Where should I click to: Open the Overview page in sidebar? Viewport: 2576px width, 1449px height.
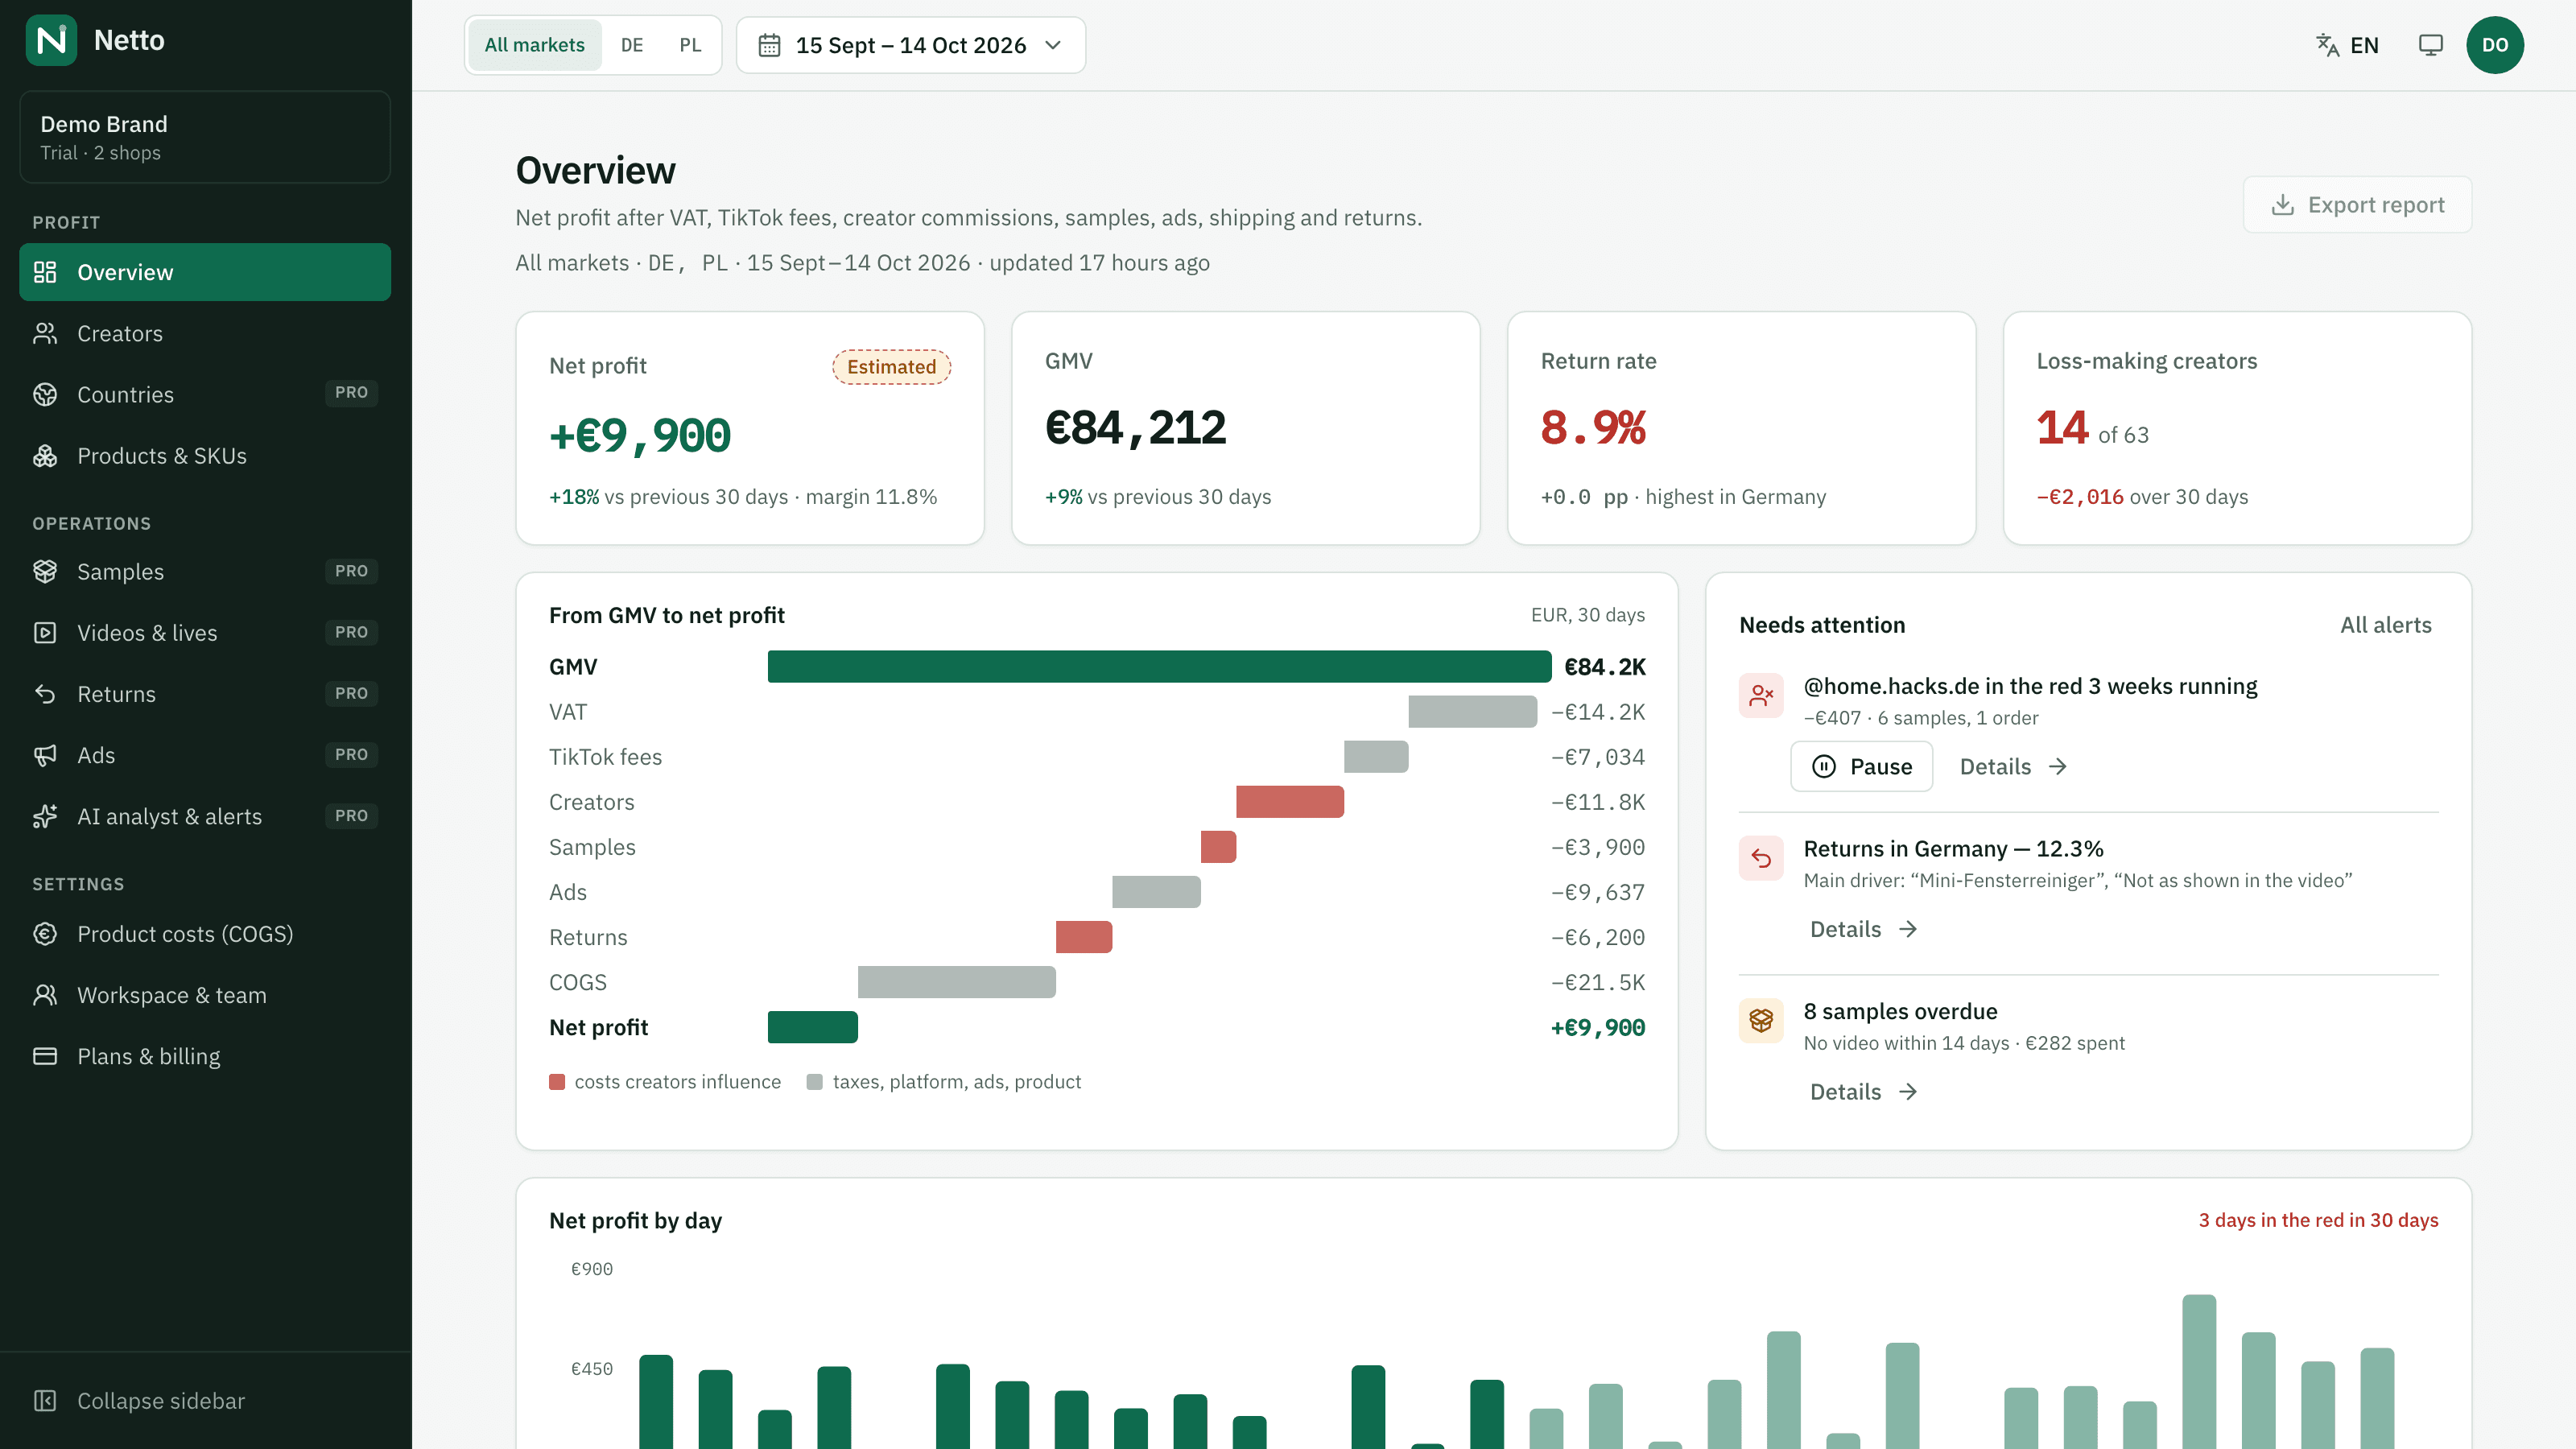[205, 272]
